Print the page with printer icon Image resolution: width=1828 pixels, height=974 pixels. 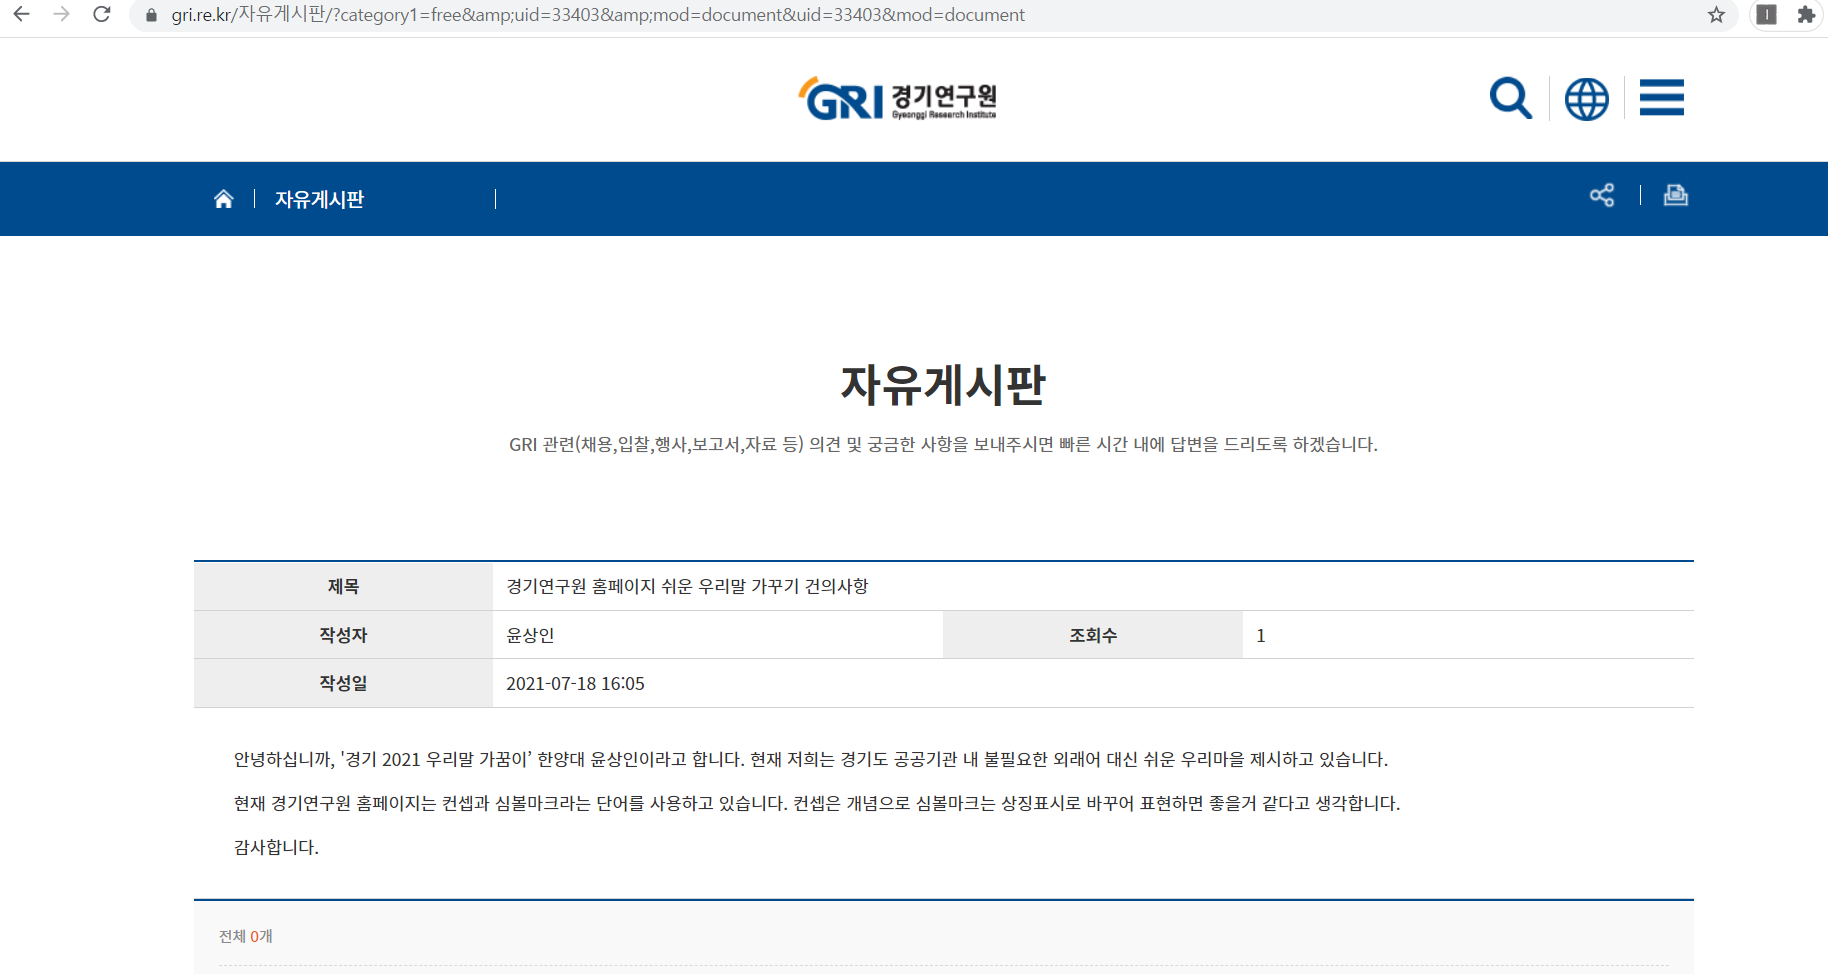[x=1676, y=195]
